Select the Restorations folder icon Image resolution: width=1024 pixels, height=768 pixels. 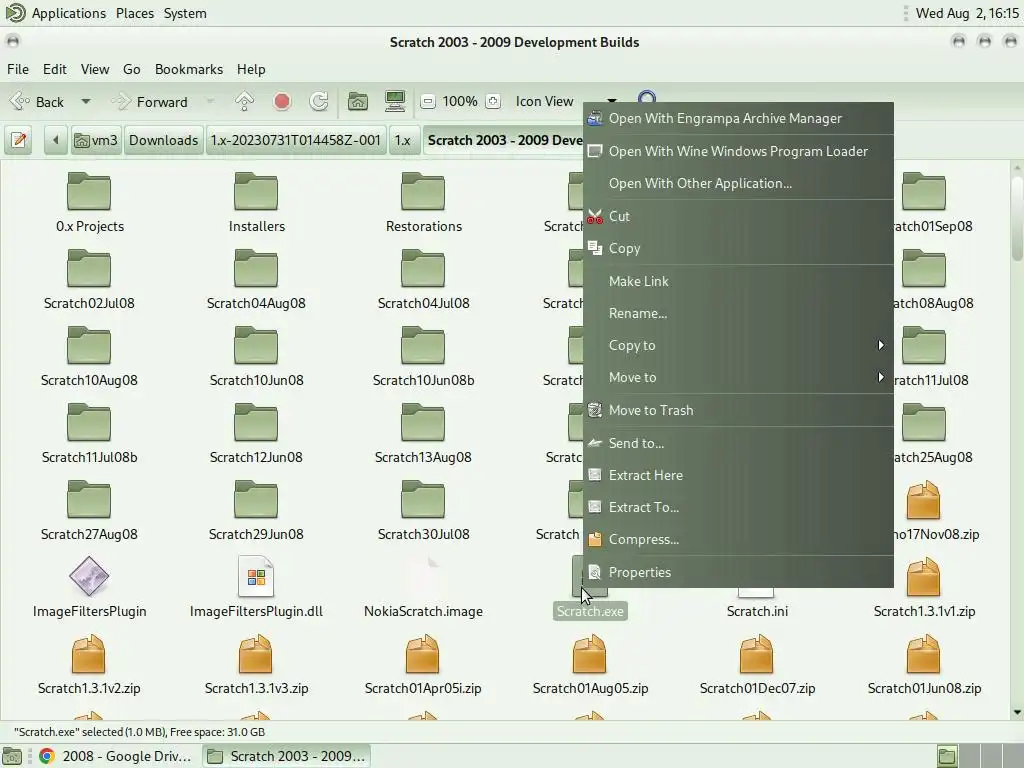pyautogui.click(x=423, y=191)
